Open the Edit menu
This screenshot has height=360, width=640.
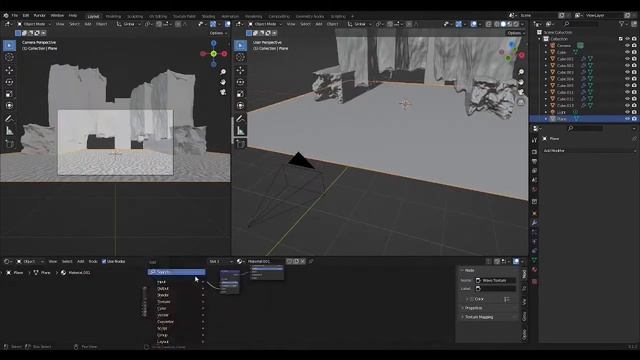point(26,16)
